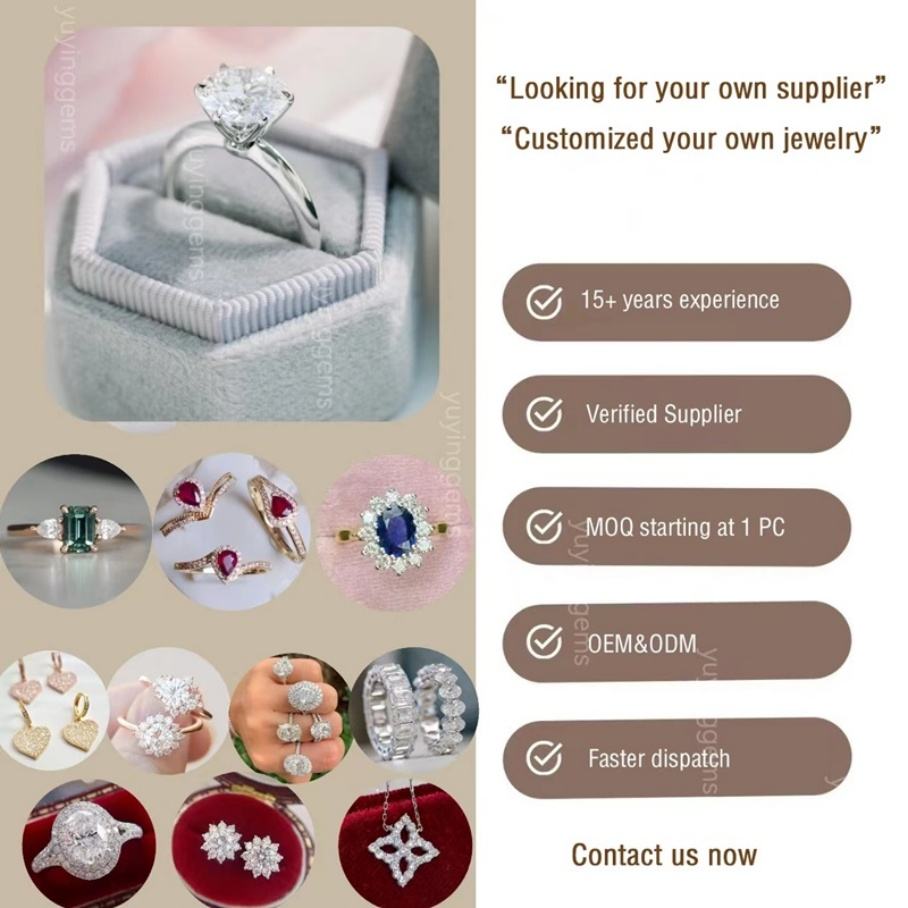
Task: Click the checkmark icon next to Verified Supplier
Action: click(x=543, y=414)
